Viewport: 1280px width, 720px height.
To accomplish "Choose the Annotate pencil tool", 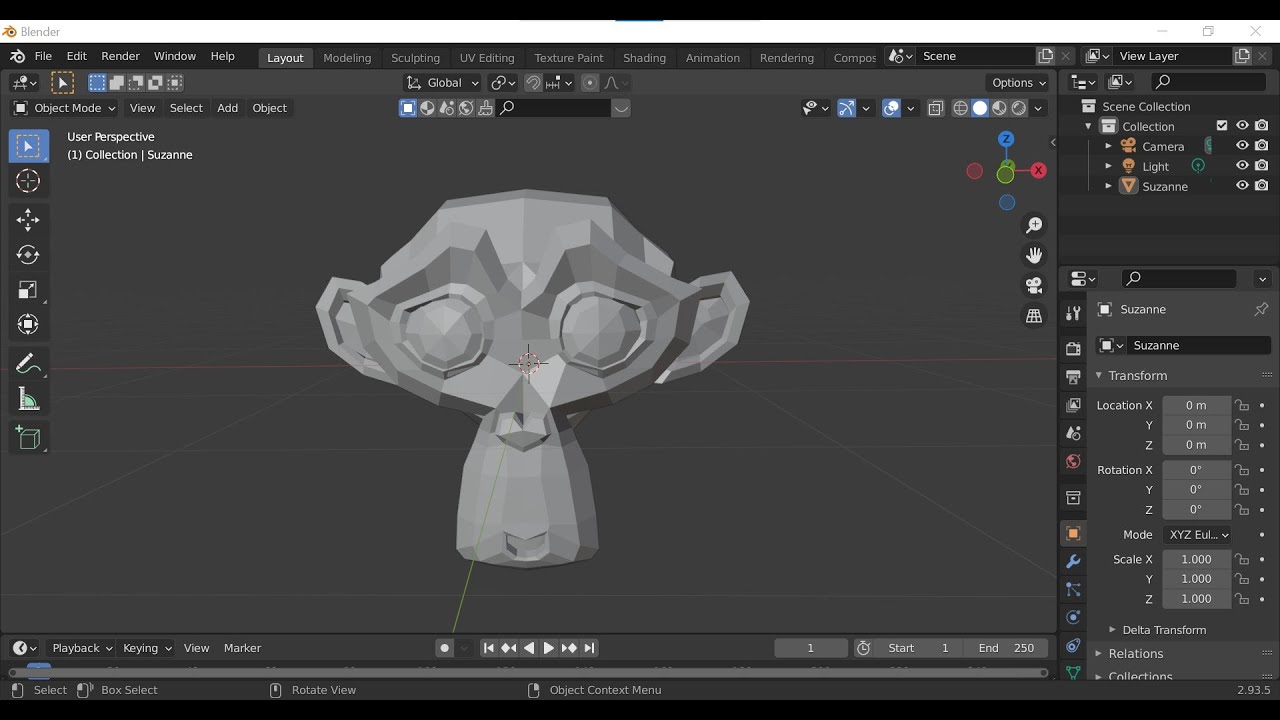I will (28, 364).
